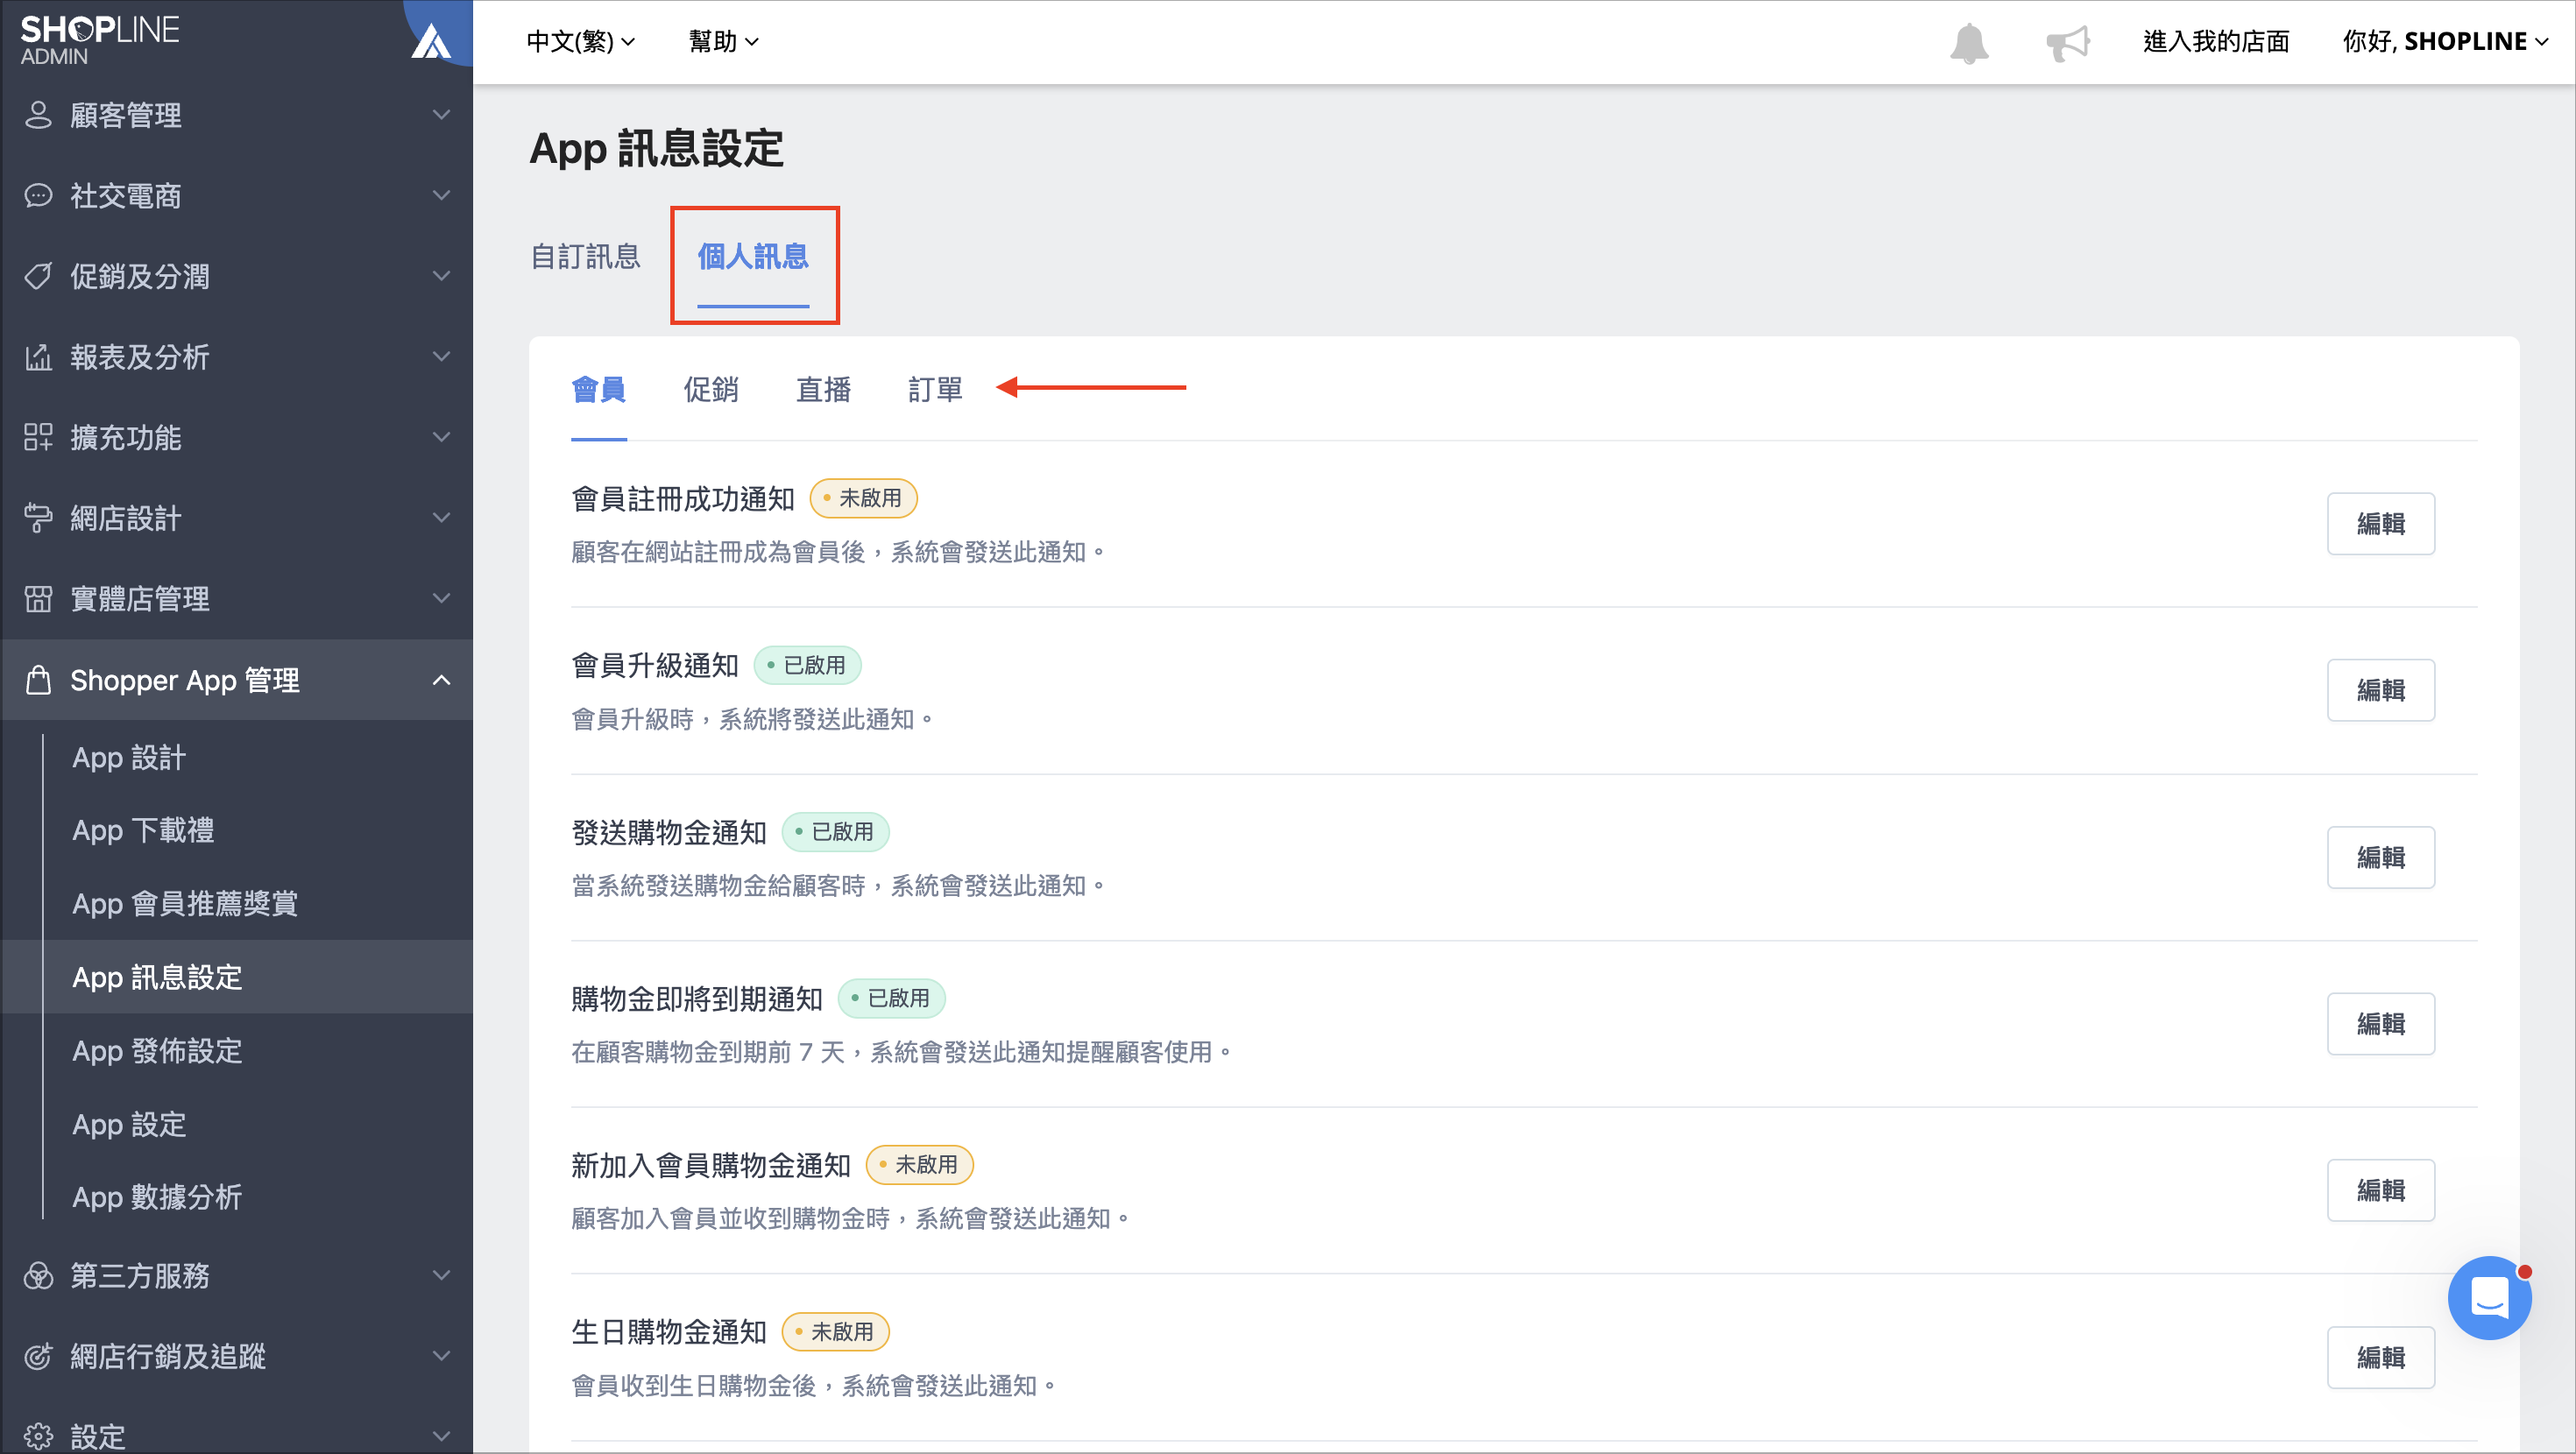Image resolution: width=2576 pixels, height=1454 pixels.
Task: Click the 第三方服務 icon
Action: [38, 1275]
